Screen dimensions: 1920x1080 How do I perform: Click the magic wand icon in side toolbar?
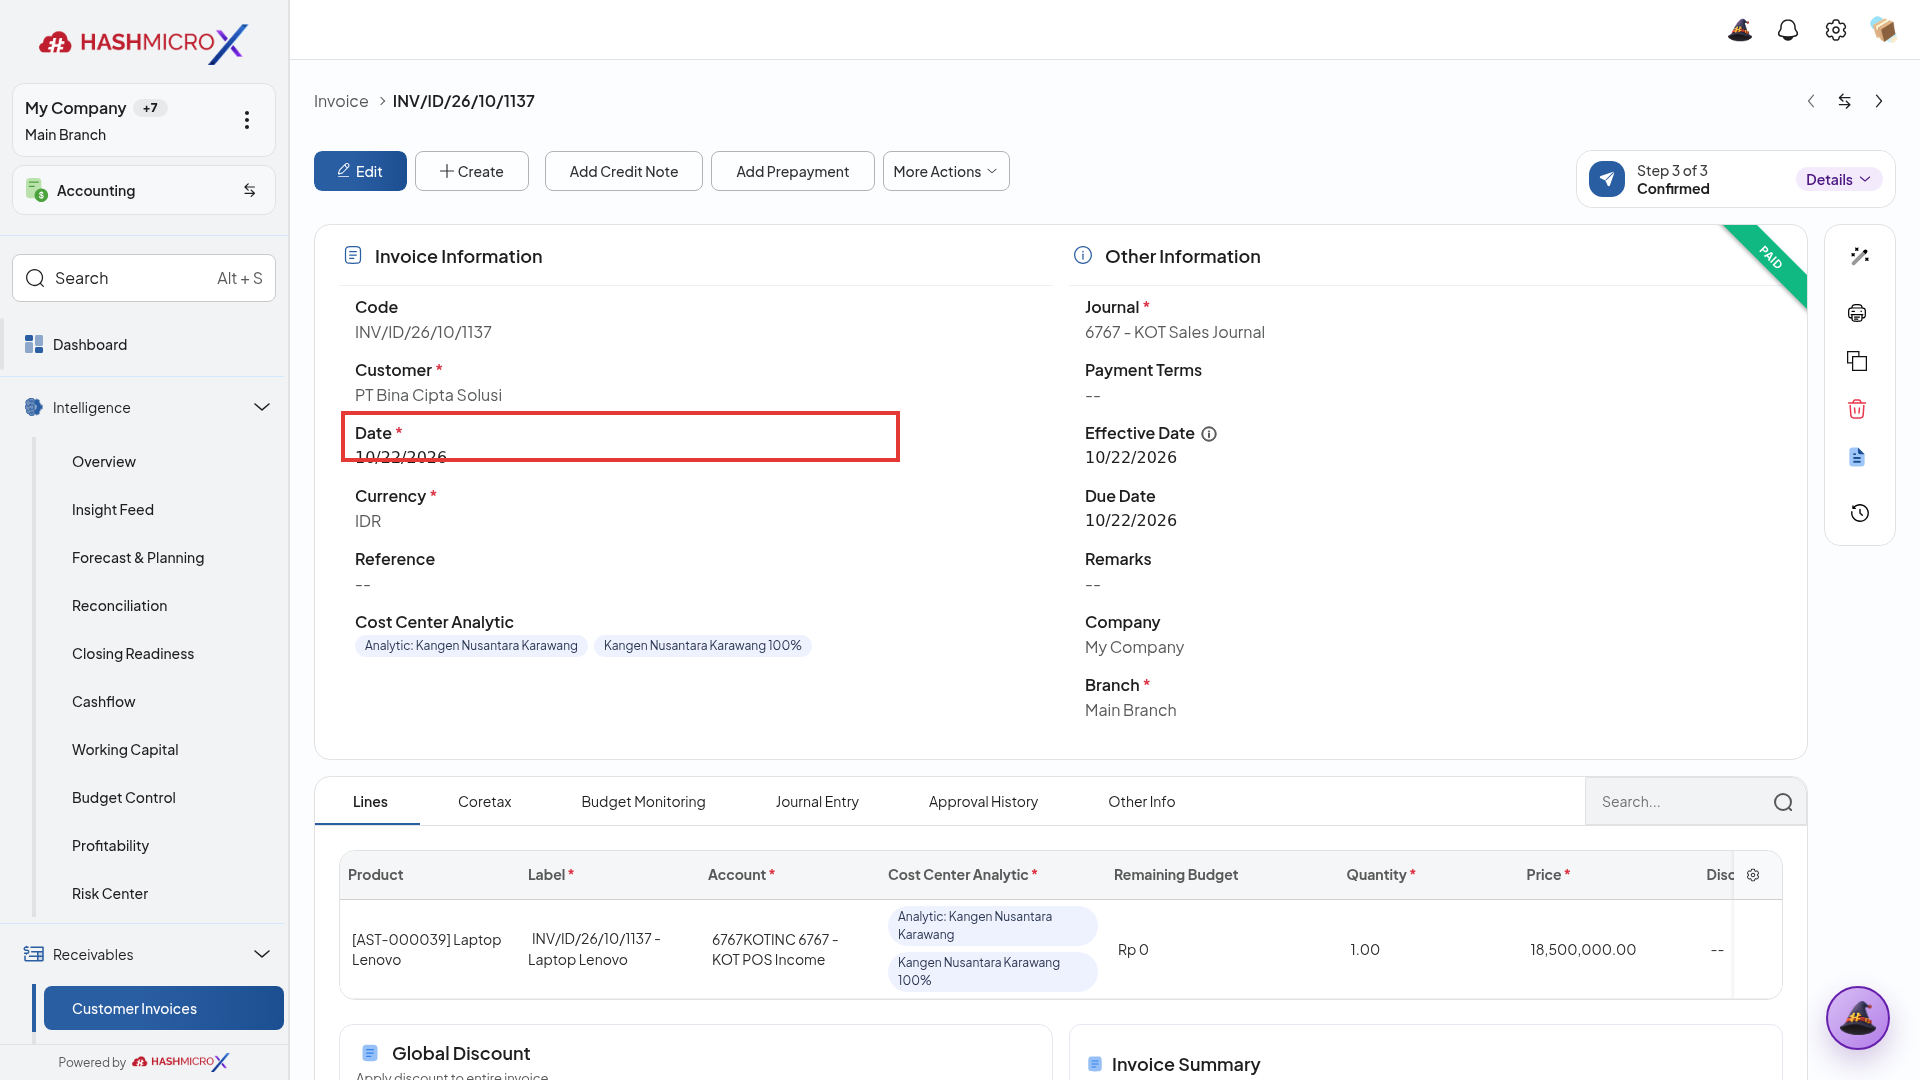[x=1859, y=257]
